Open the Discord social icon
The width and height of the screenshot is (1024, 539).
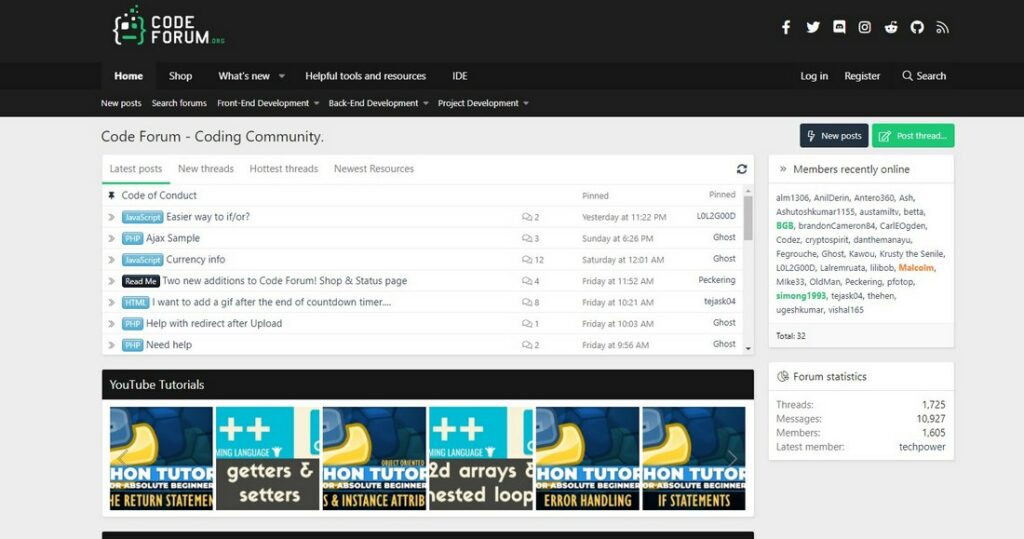tap(839, 27)
